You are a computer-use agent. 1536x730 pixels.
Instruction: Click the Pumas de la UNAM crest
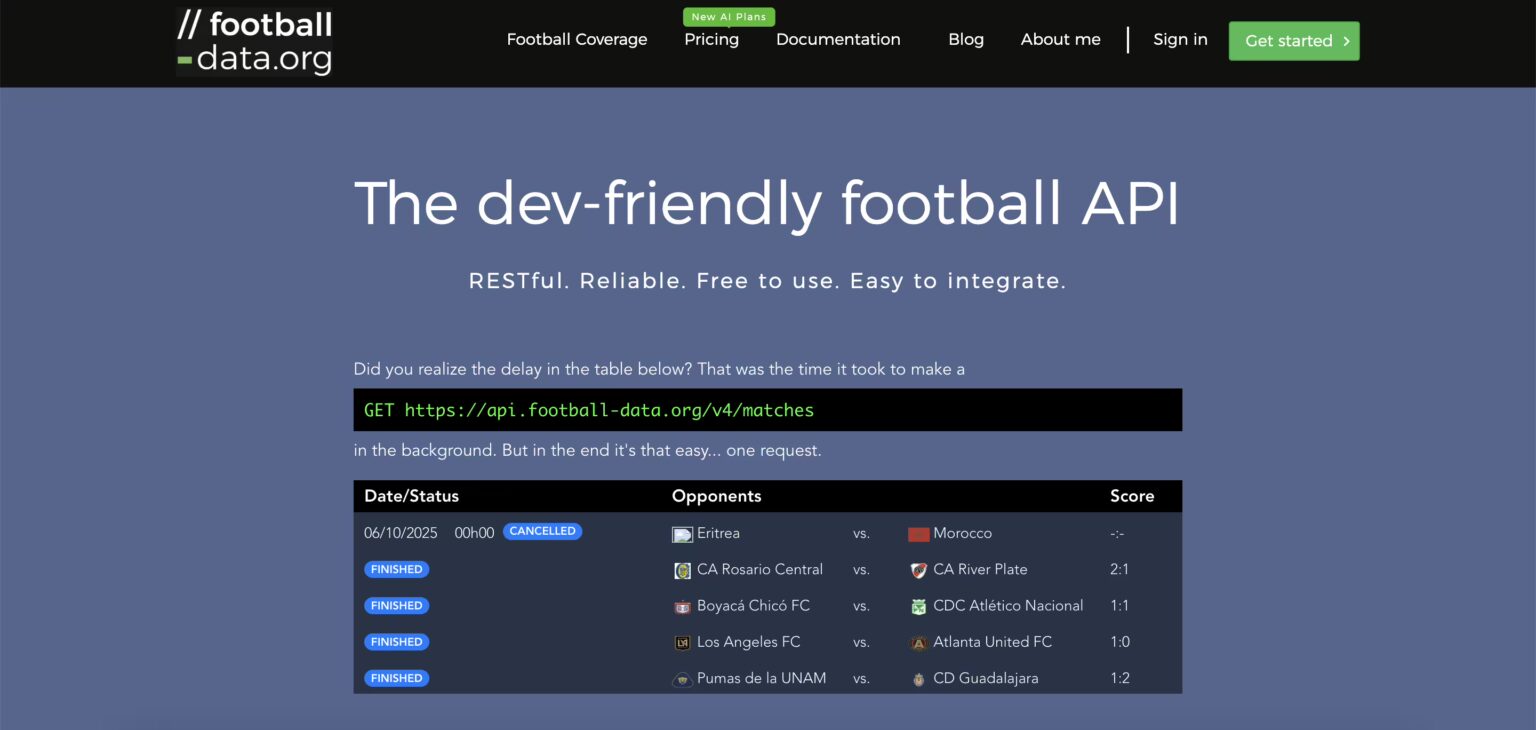click(682, 677)
